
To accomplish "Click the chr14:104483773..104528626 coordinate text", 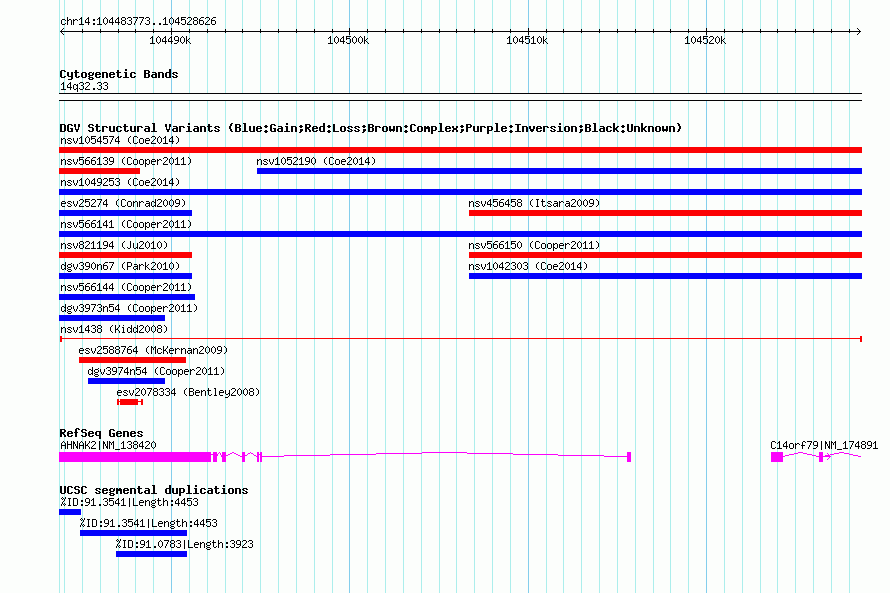I will 138,22.
